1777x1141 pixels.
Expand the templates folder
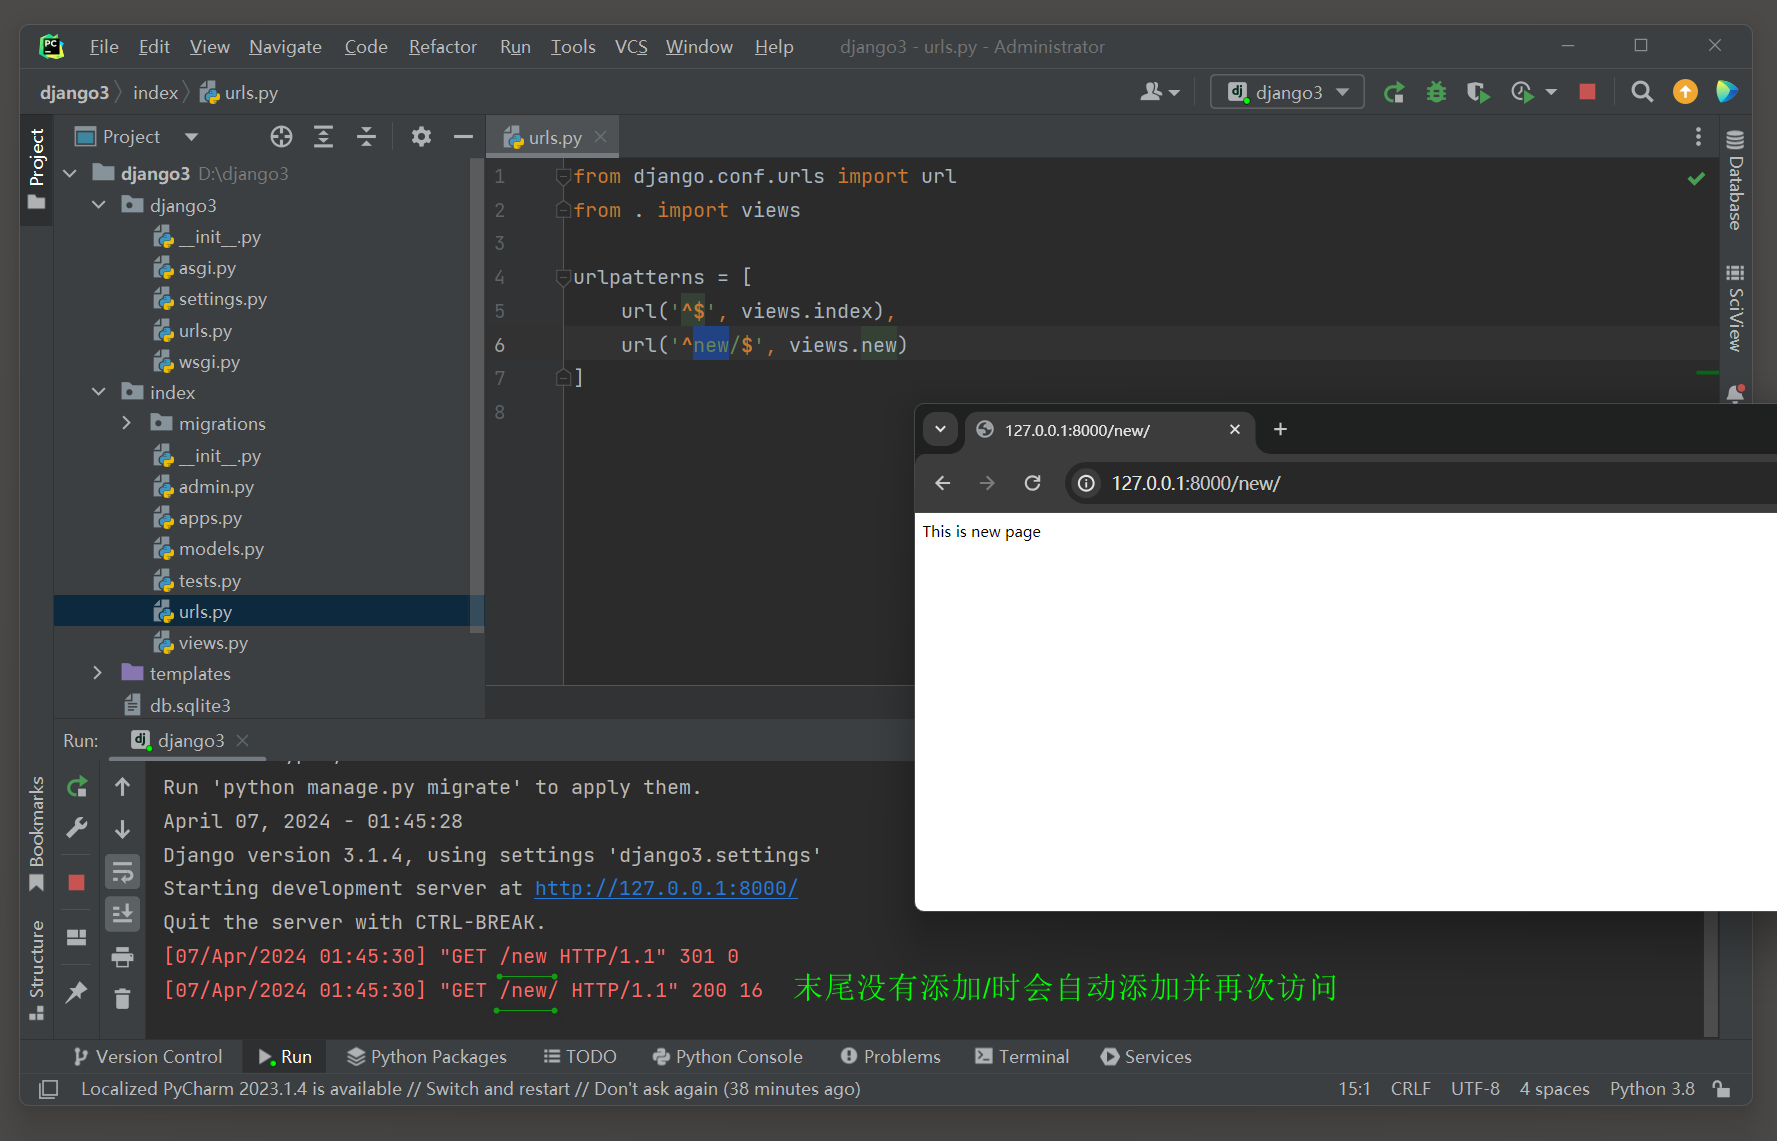click(97, 673)
